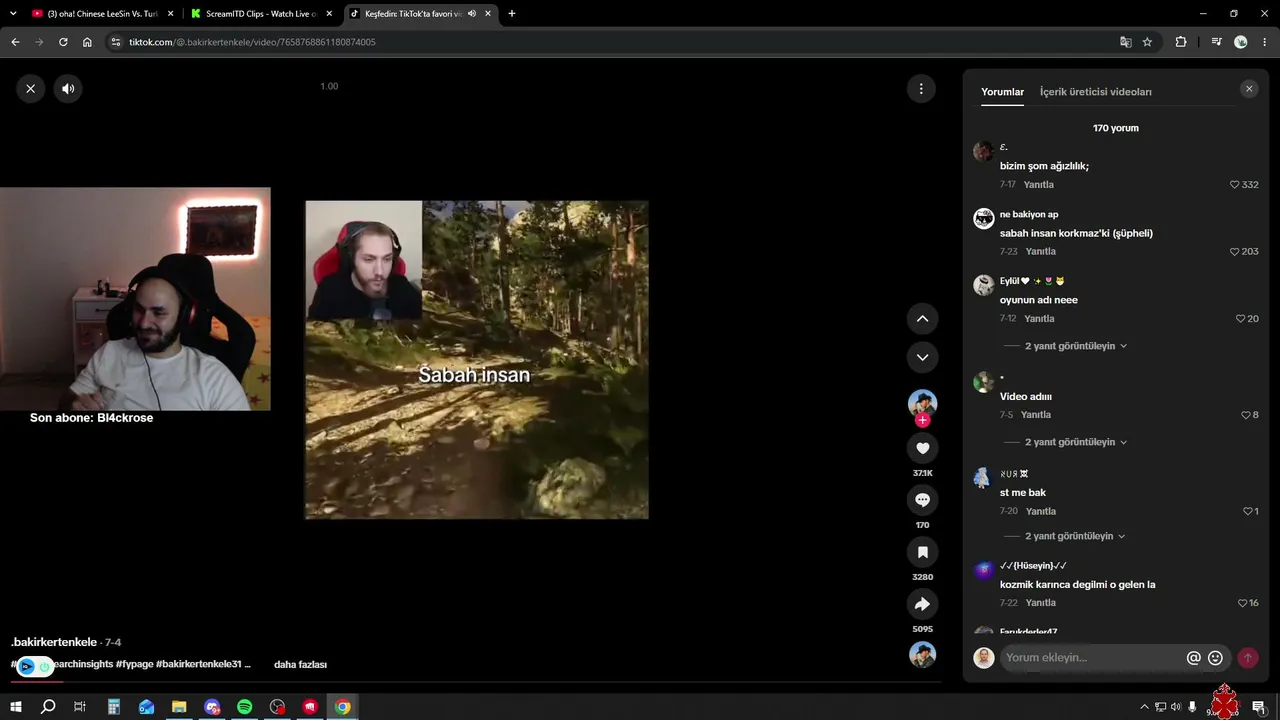The image size is (1280, 720).
Task: Seek along the video progress bar
Action: point(475,682)
